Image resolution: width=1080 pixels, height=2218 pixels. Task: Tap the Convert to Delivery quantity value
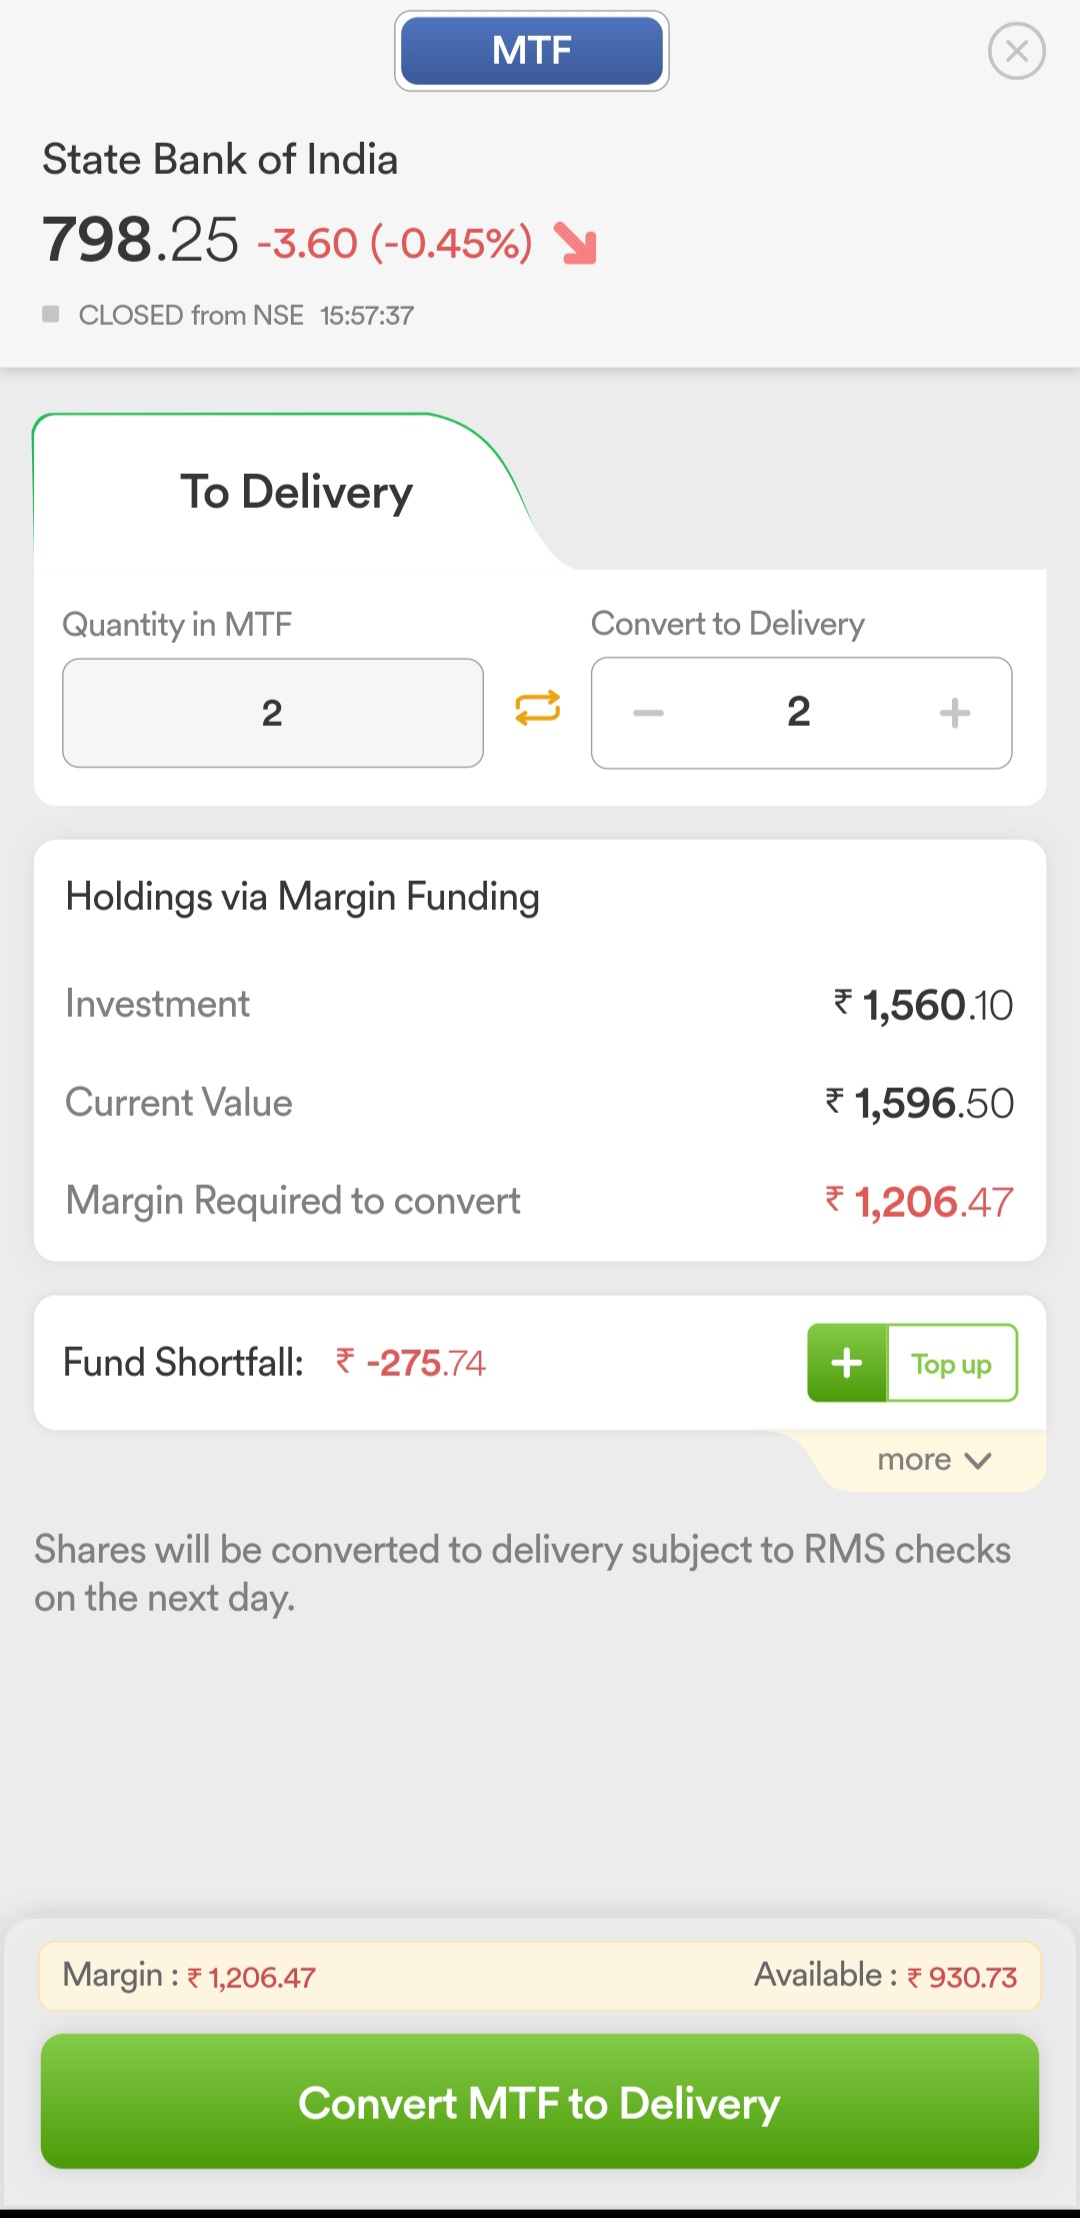point(799,712)
